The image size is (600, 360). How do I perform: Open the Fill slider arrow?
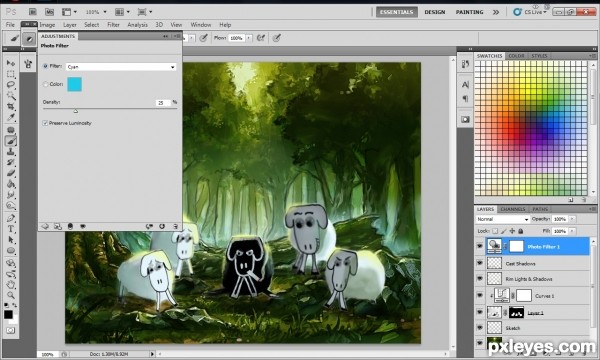[572, 231]
